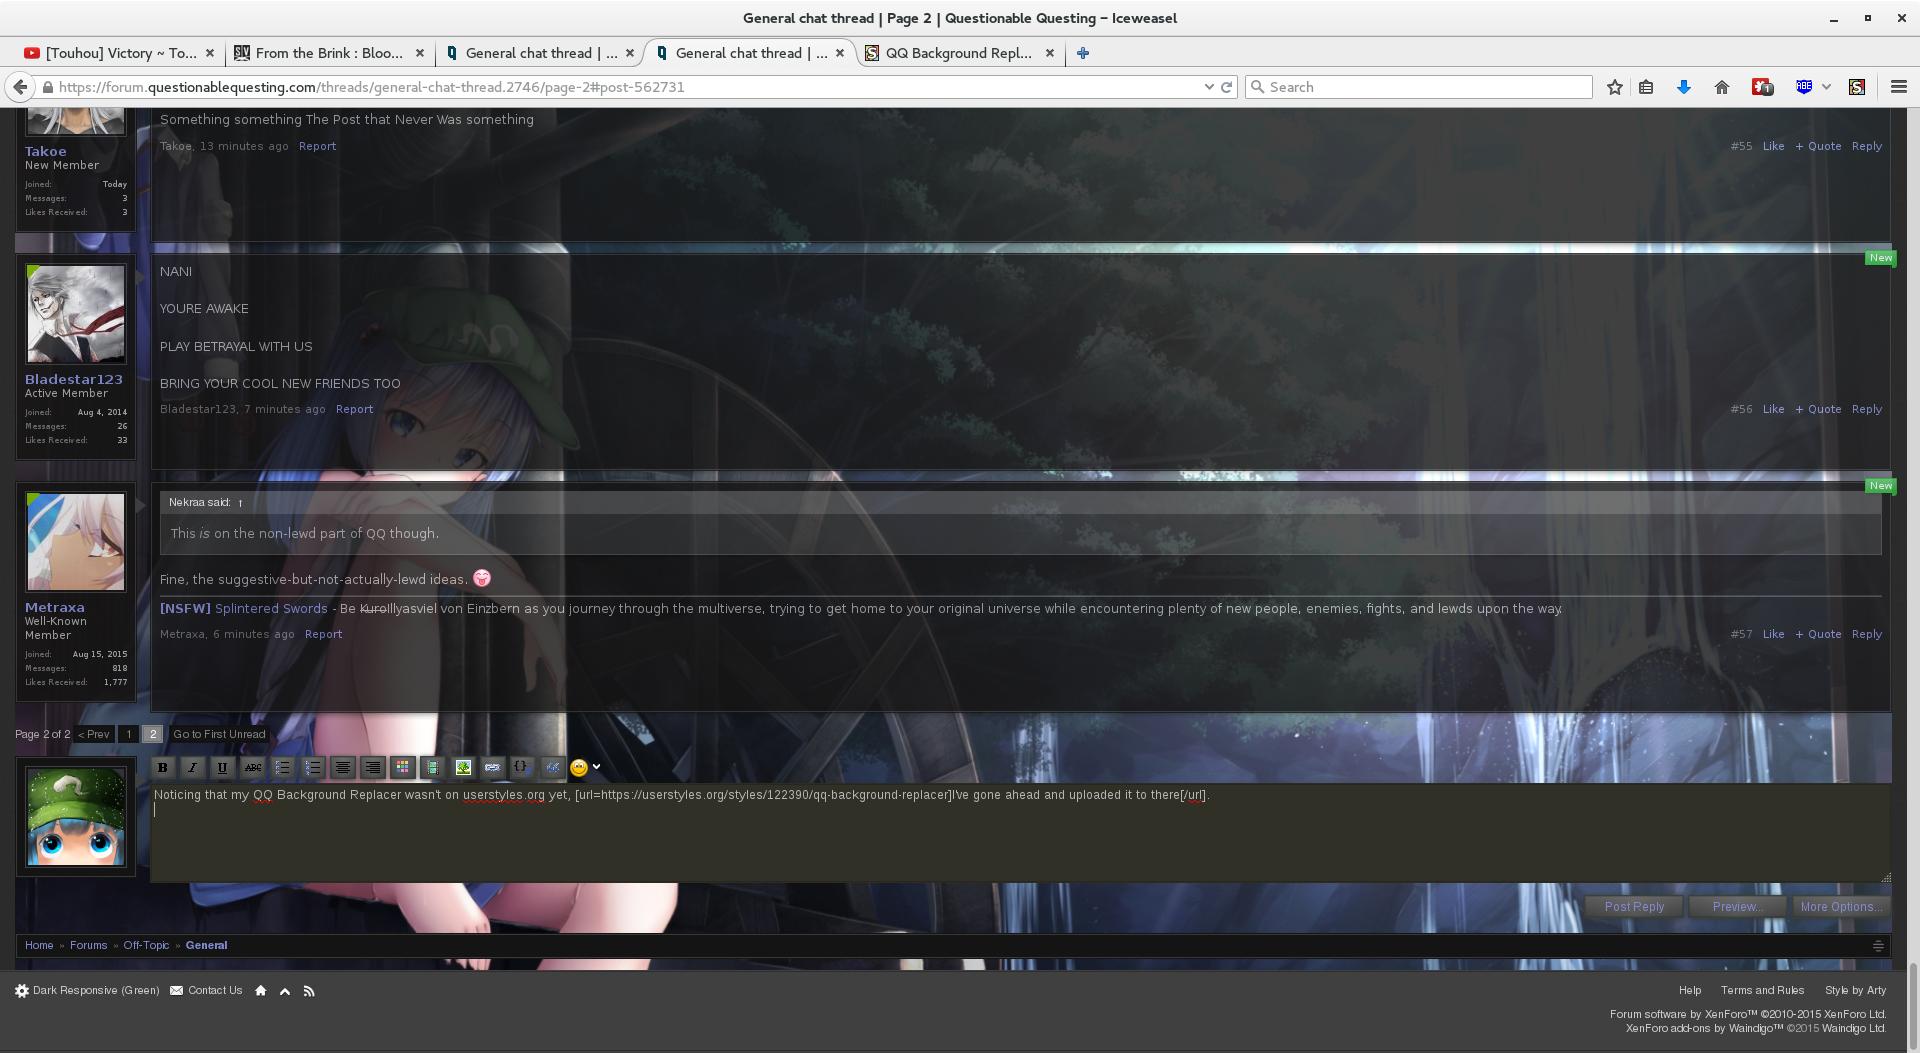Follow the arrow next to 'Nekraa said:'
1920x1053 pixels.
click(240, 503)
